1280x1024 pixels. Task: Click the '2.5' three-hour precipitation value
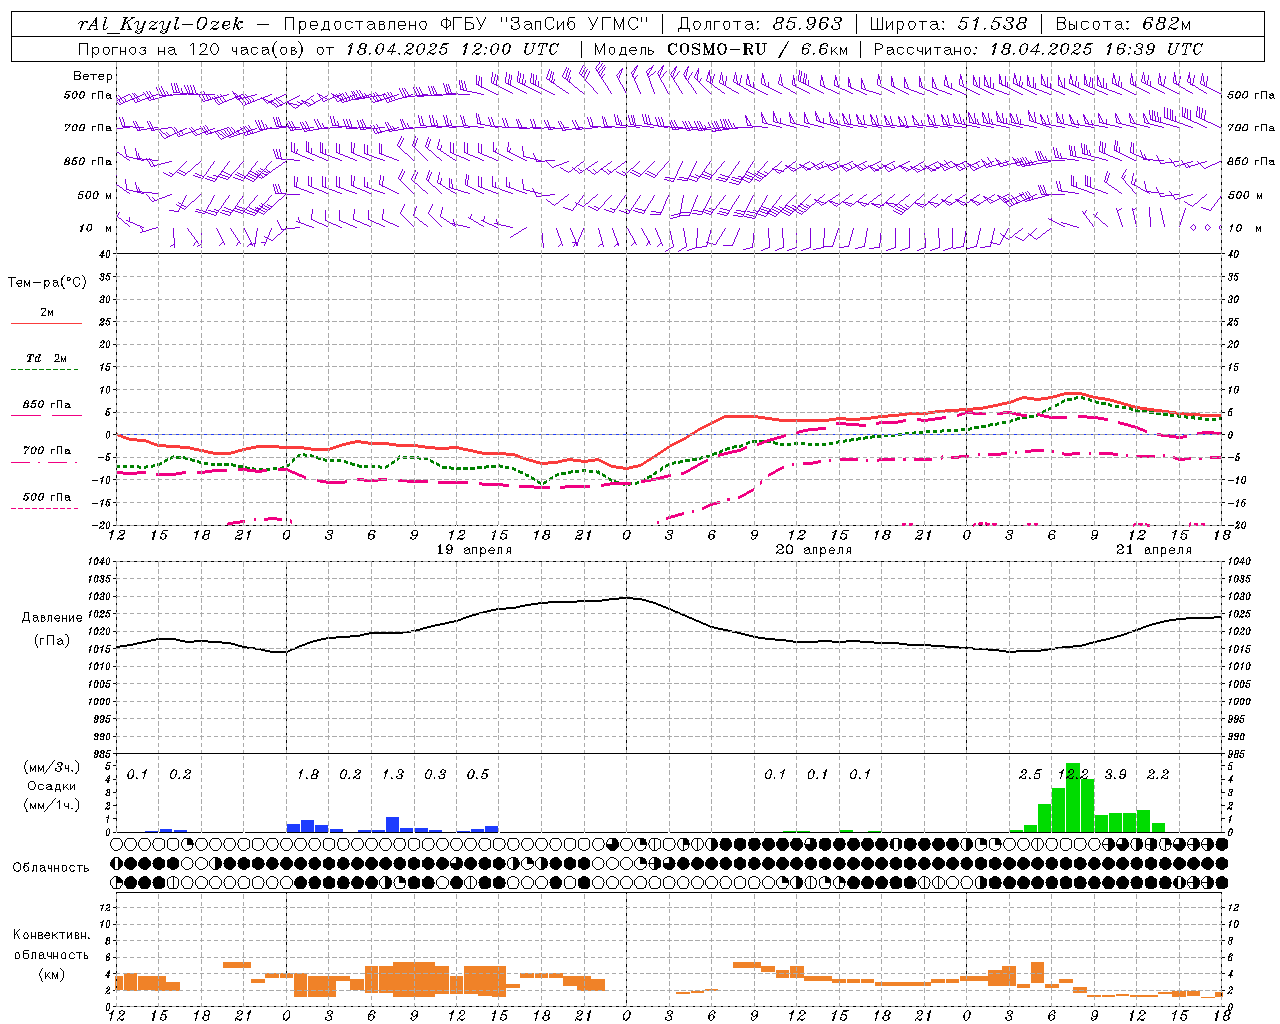[1030, 775]
